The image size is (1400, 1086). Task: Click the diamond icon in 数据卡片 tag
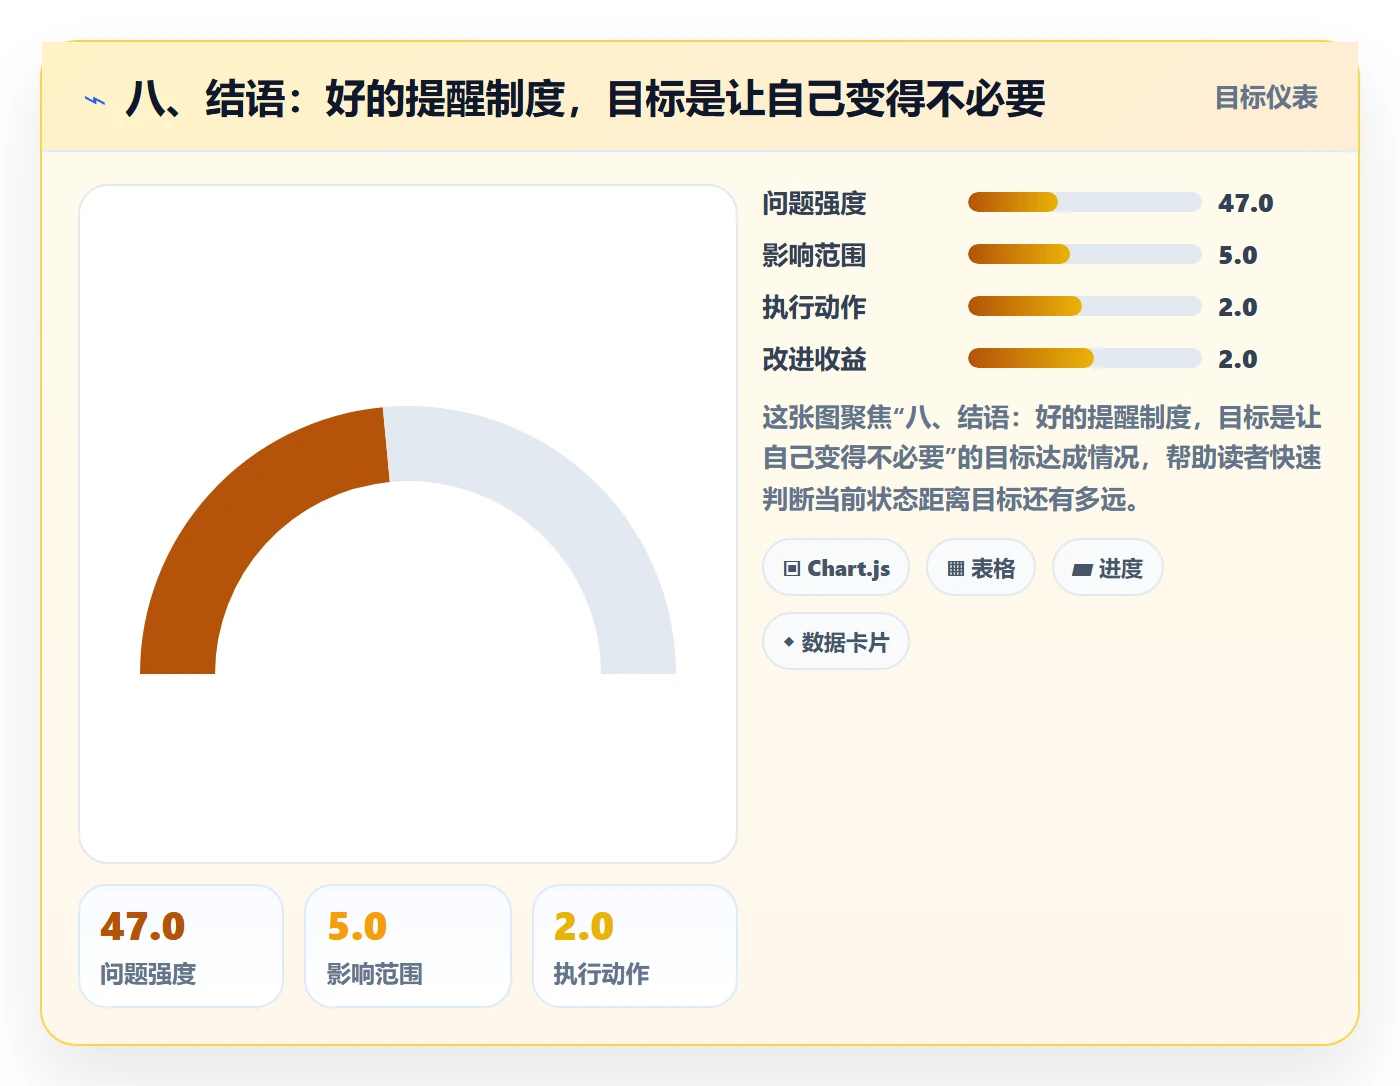[x=789, y=642]
